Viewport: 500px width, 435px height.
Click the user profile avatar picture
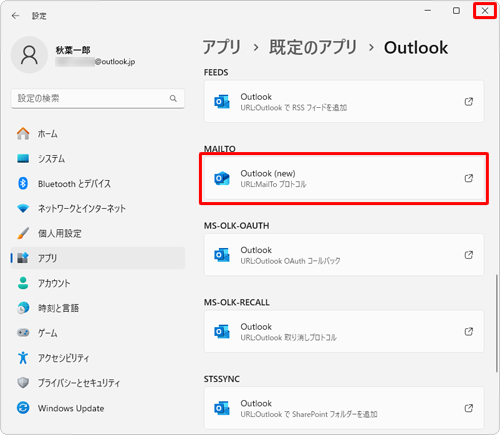29,55
